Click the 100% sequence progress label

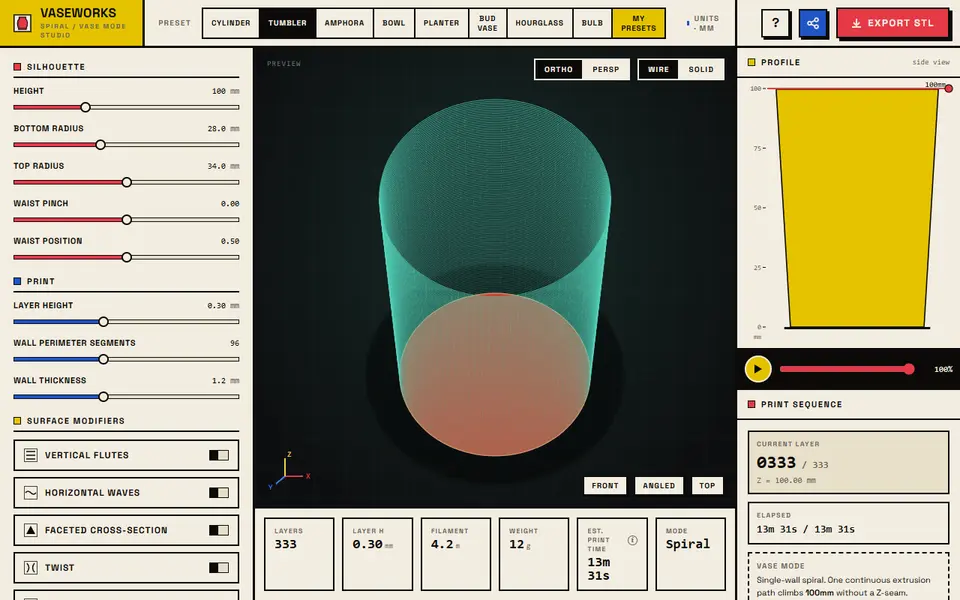point(943,369)
